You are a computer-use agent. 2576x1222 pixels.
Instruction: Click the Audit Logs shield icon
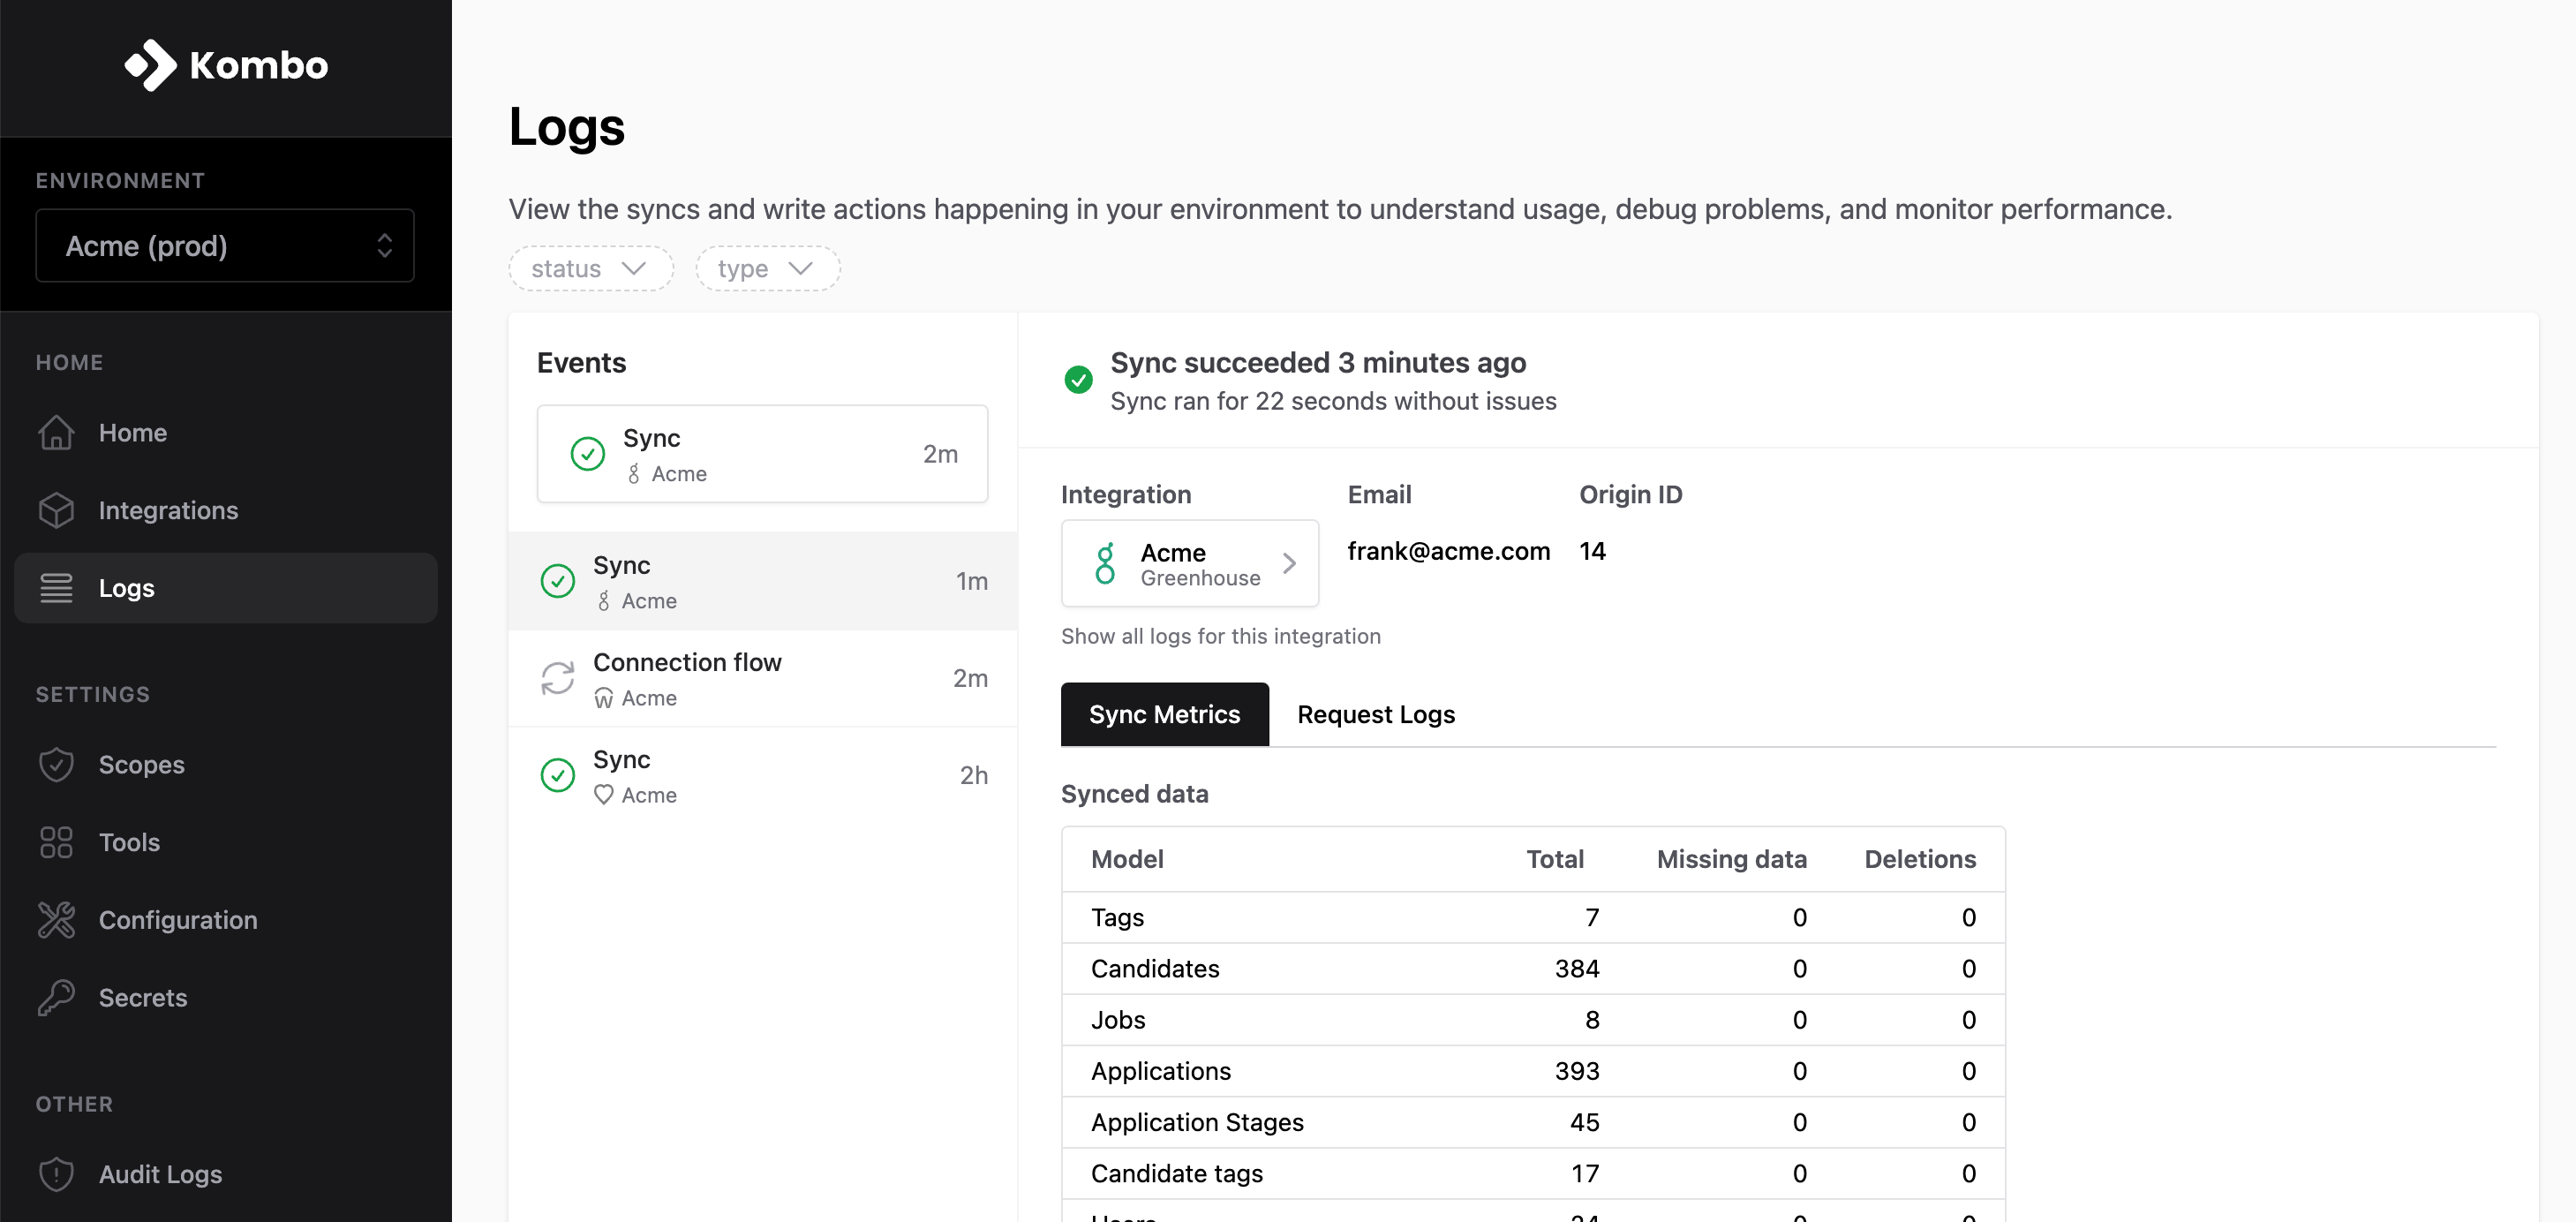point(56,1174)
